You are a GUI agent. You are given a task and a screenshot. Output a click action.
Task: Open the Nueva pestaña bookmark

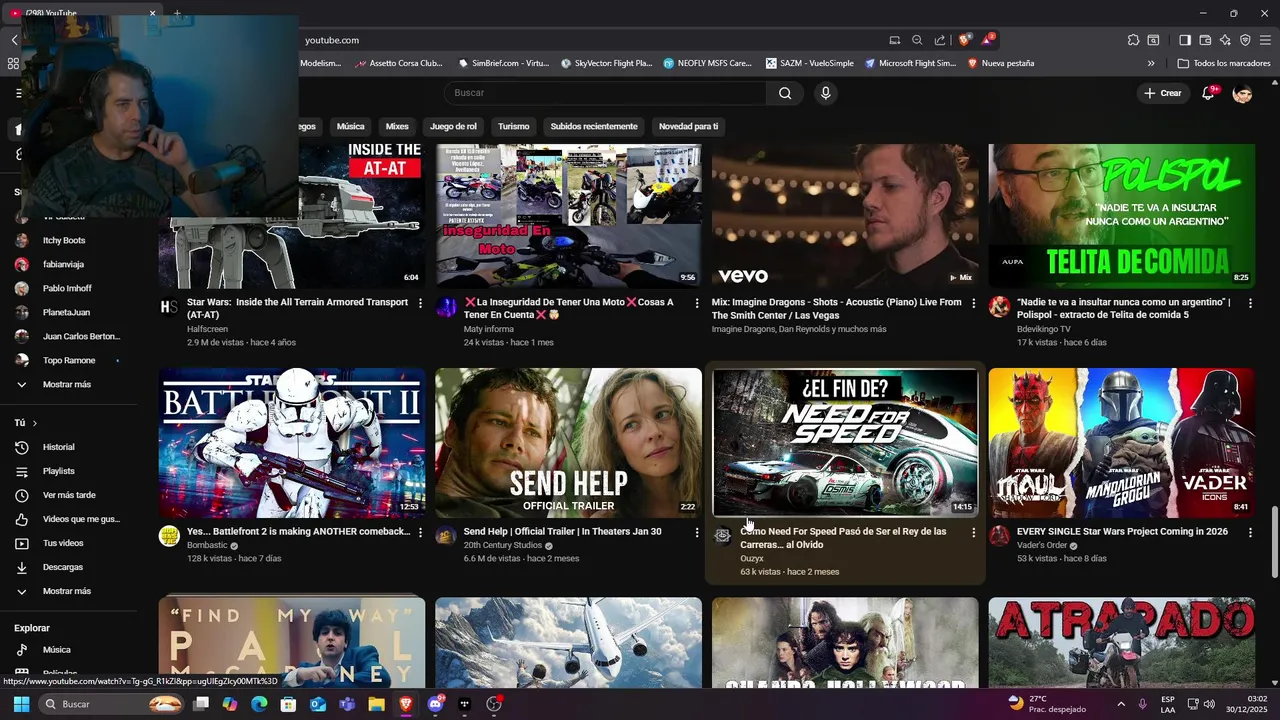click(1001, 63)
